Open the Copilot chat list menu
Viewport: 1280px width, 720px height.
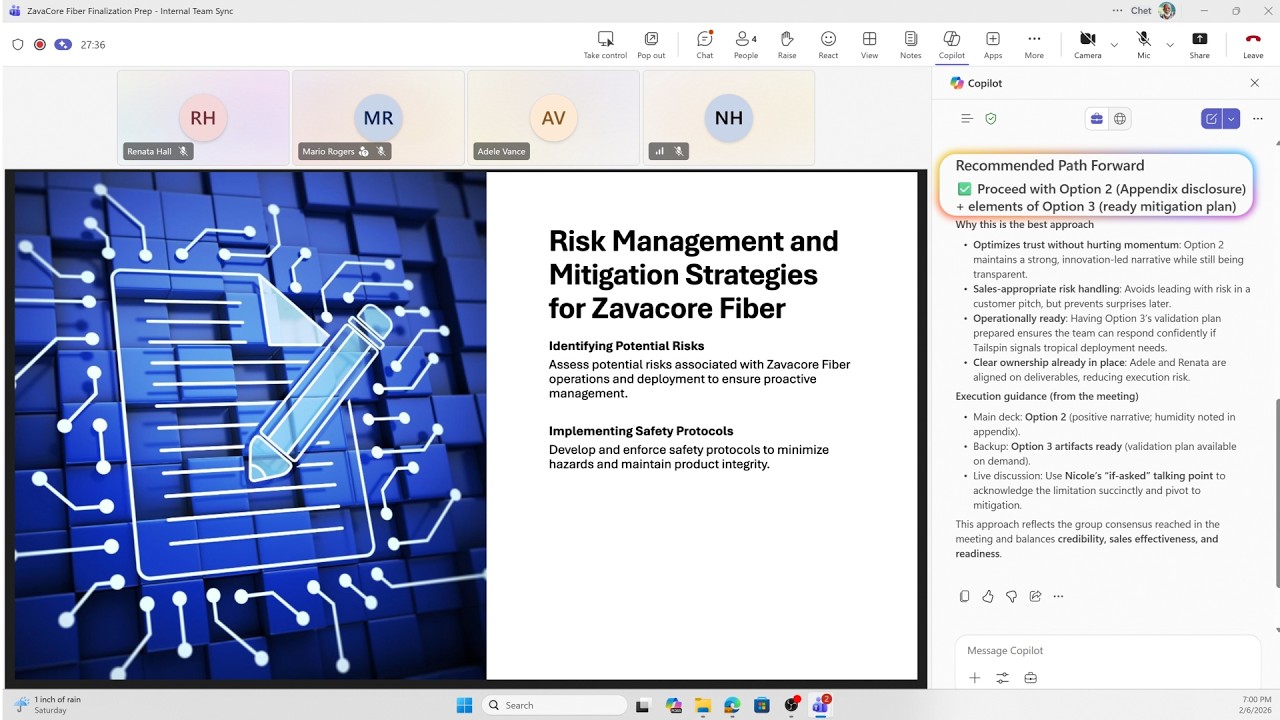[x=967, y=118]
